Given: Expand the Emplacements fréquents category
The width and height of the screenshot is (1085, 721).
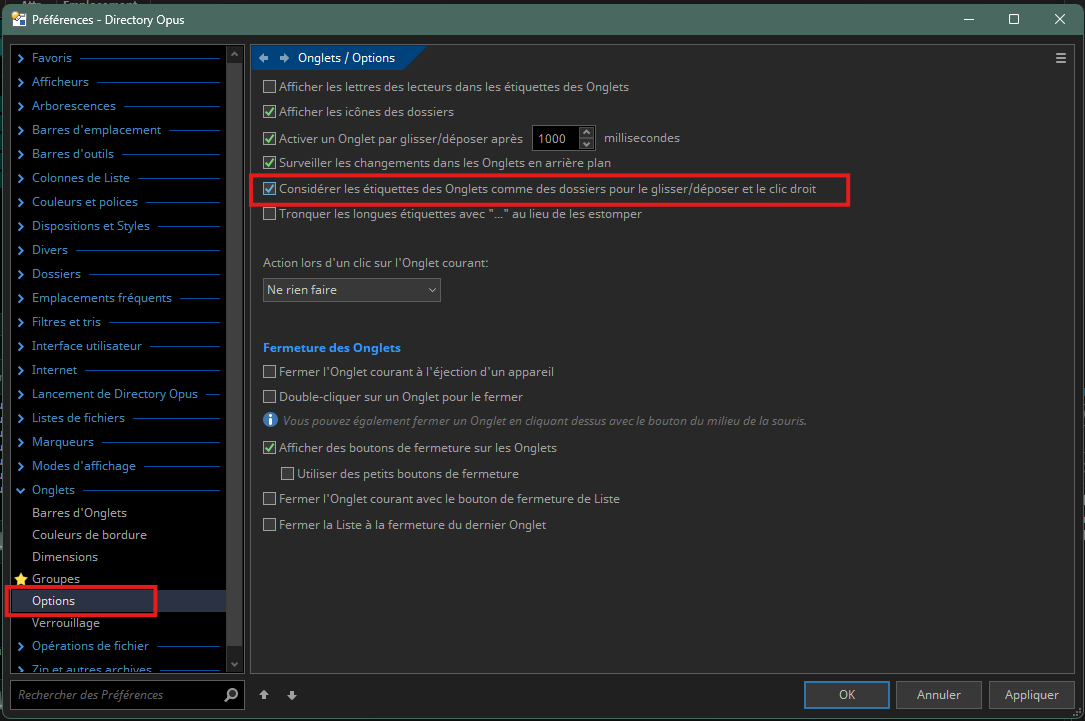Looking at the screenshot, I should click(21, 298).
